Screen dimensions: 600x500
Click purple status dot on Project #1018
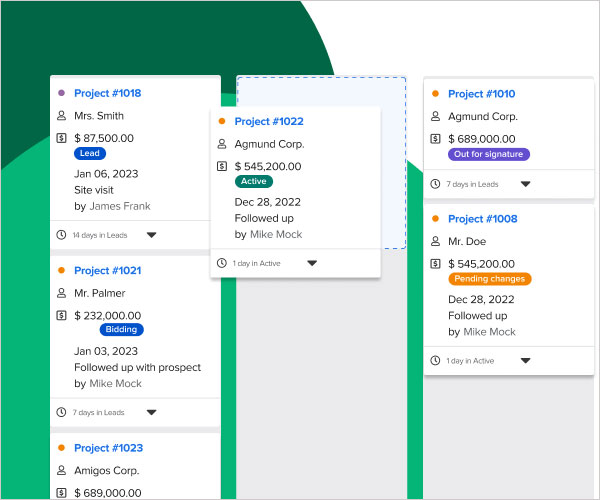[x=61, y=93]
